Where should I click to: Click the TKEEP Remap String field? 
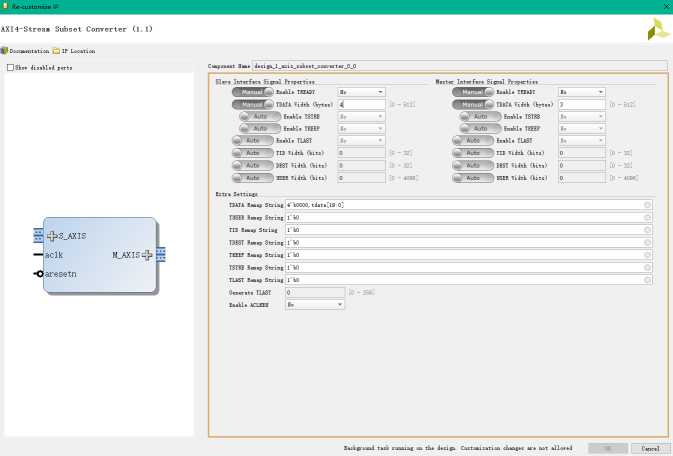(469, 255)
